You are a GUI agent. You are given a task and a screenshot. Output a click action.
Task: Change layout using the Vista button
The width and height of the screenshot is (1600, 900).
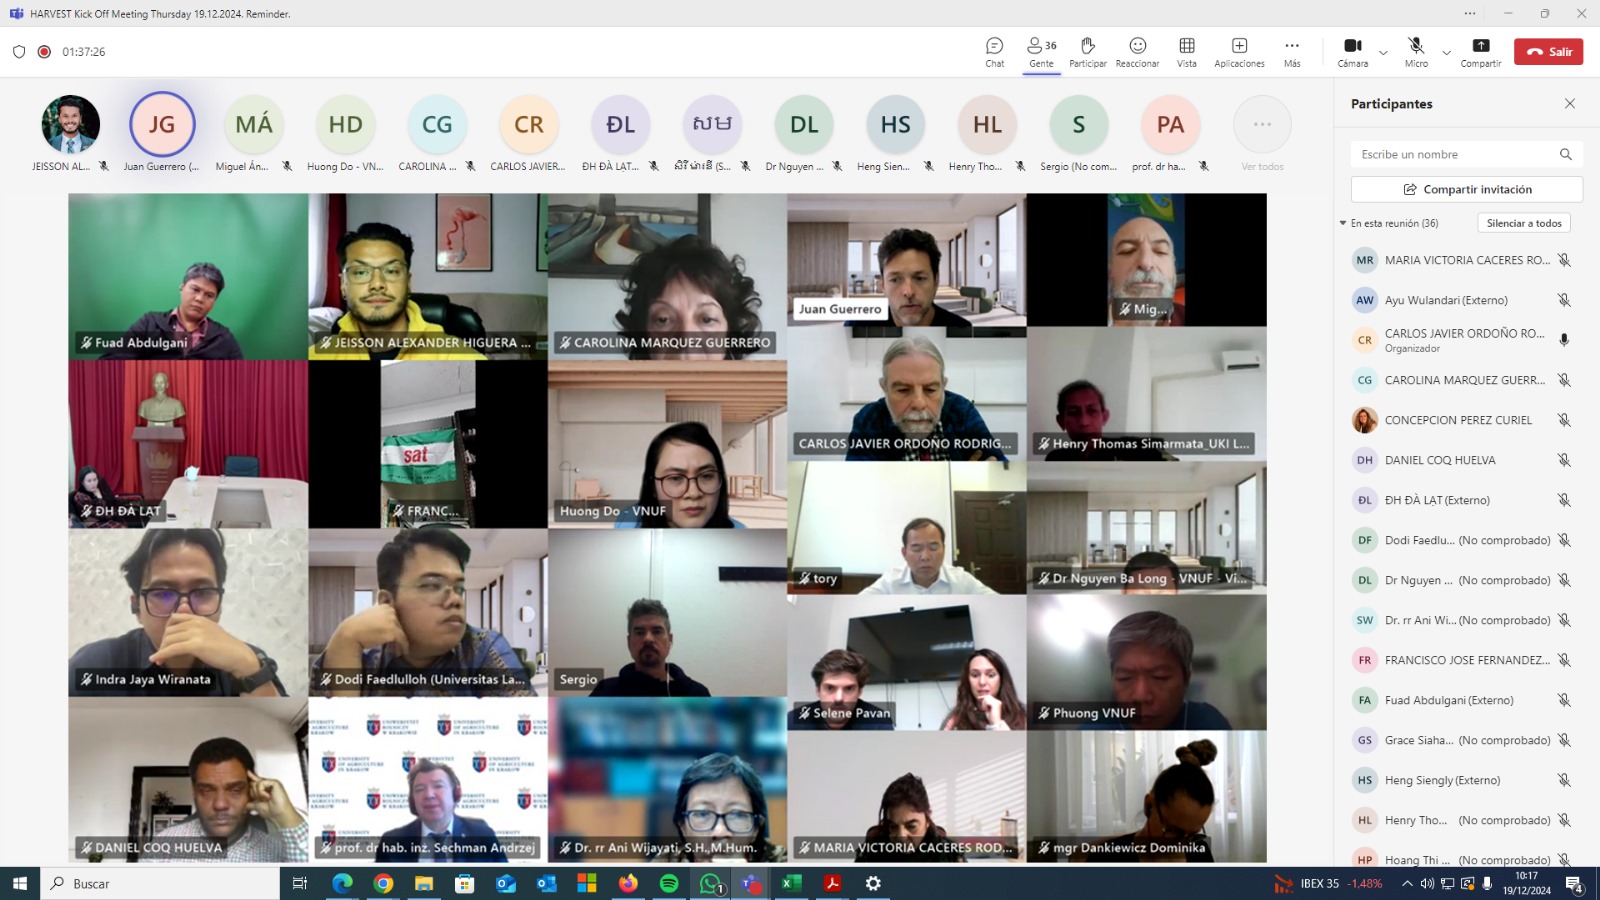tap(1187, 52)
